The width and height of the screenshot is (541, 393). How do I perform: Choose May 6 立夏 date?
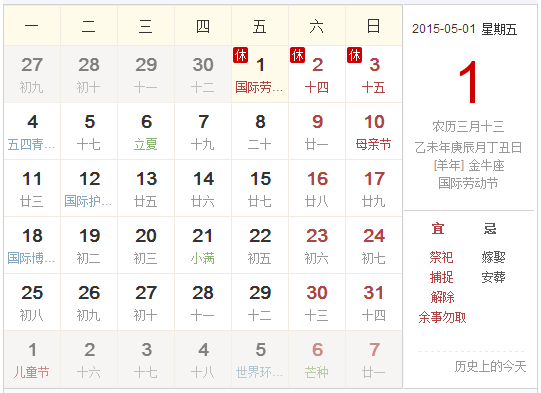click(x=146, y=131)
